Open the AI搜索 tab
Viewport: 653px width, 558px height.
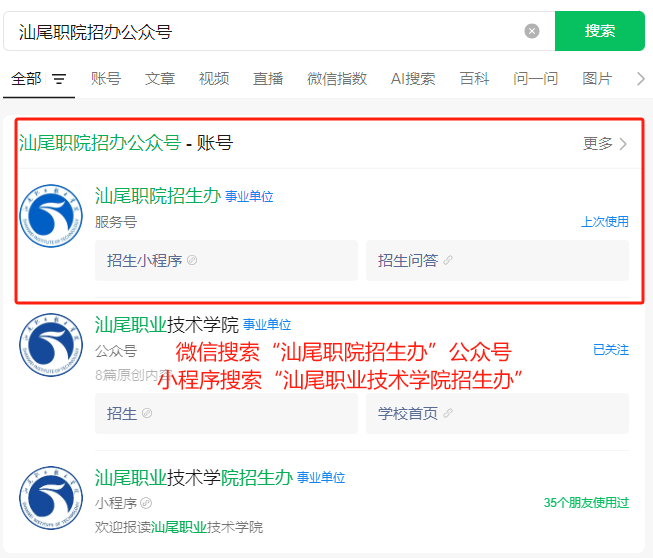[413, 79]
